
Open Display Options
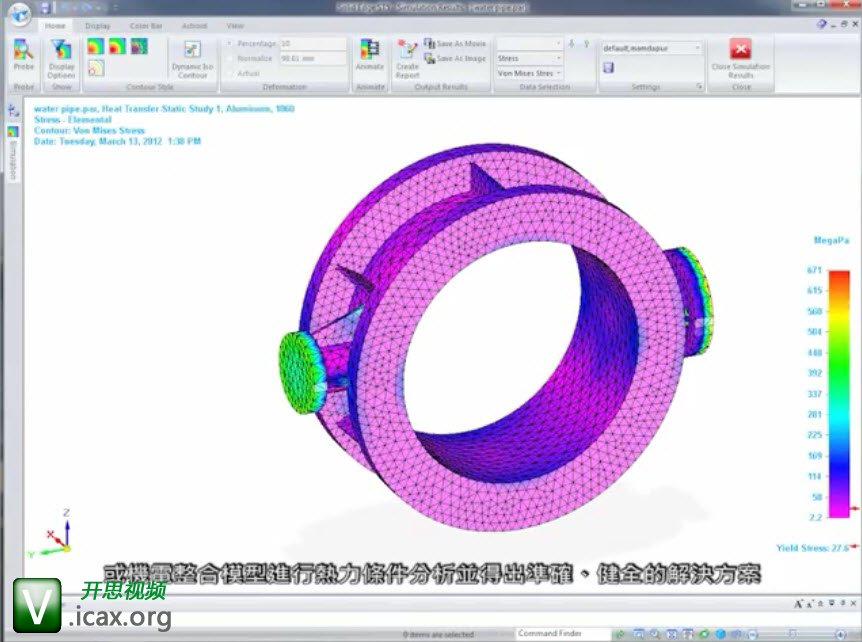[x=61, y=58]
